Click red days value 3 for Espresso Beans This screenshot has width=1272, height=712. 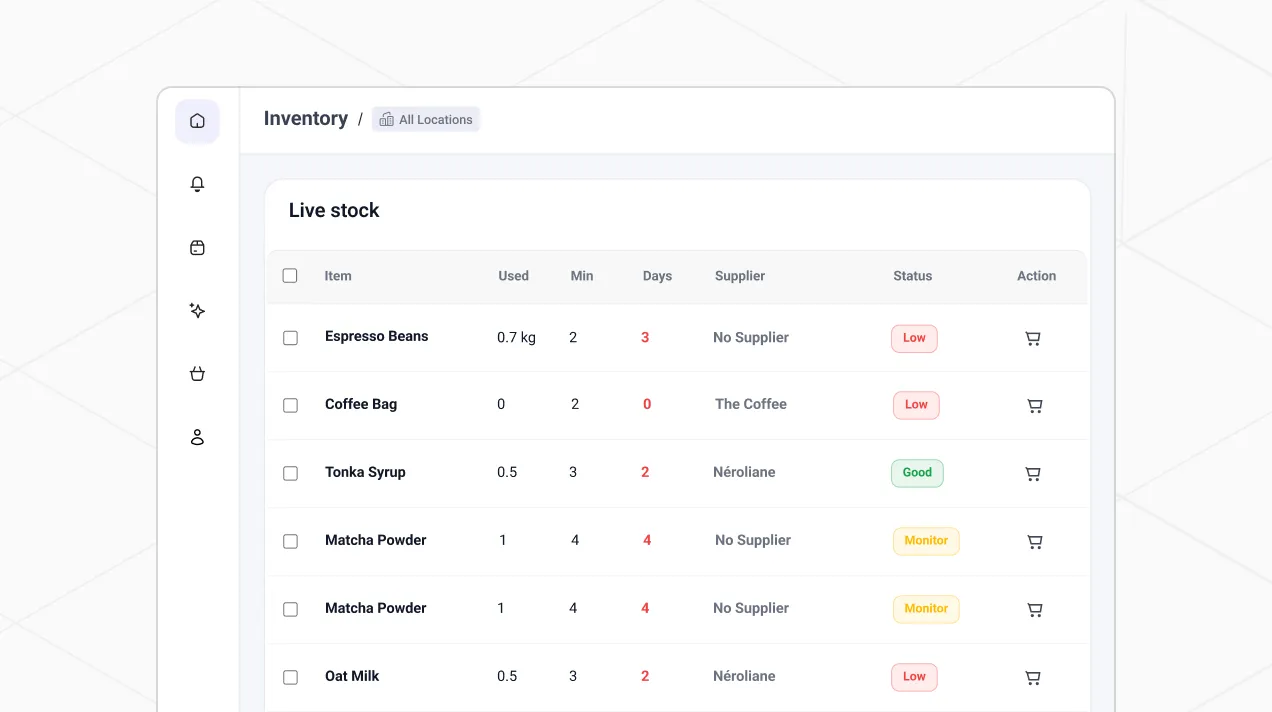[x=645, y=338]
